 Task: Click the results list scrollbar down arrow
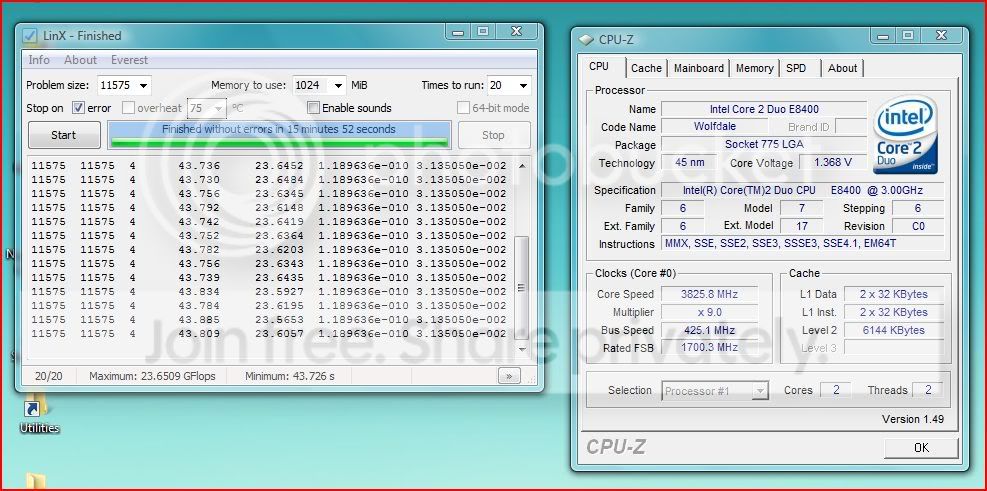coord(522,347)
